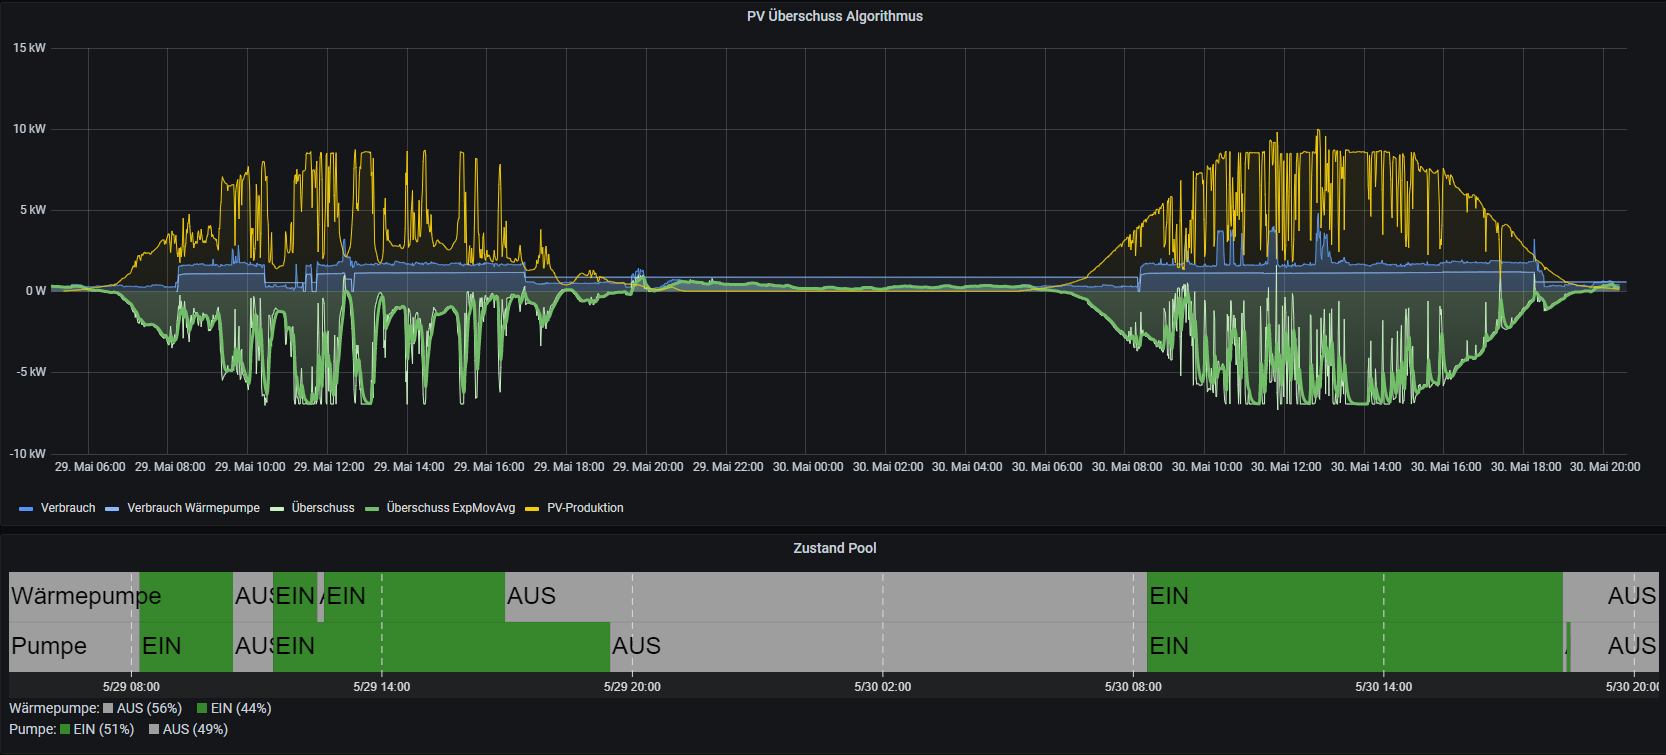Open the PV Überschuss Algorithmus panel title

834,16
